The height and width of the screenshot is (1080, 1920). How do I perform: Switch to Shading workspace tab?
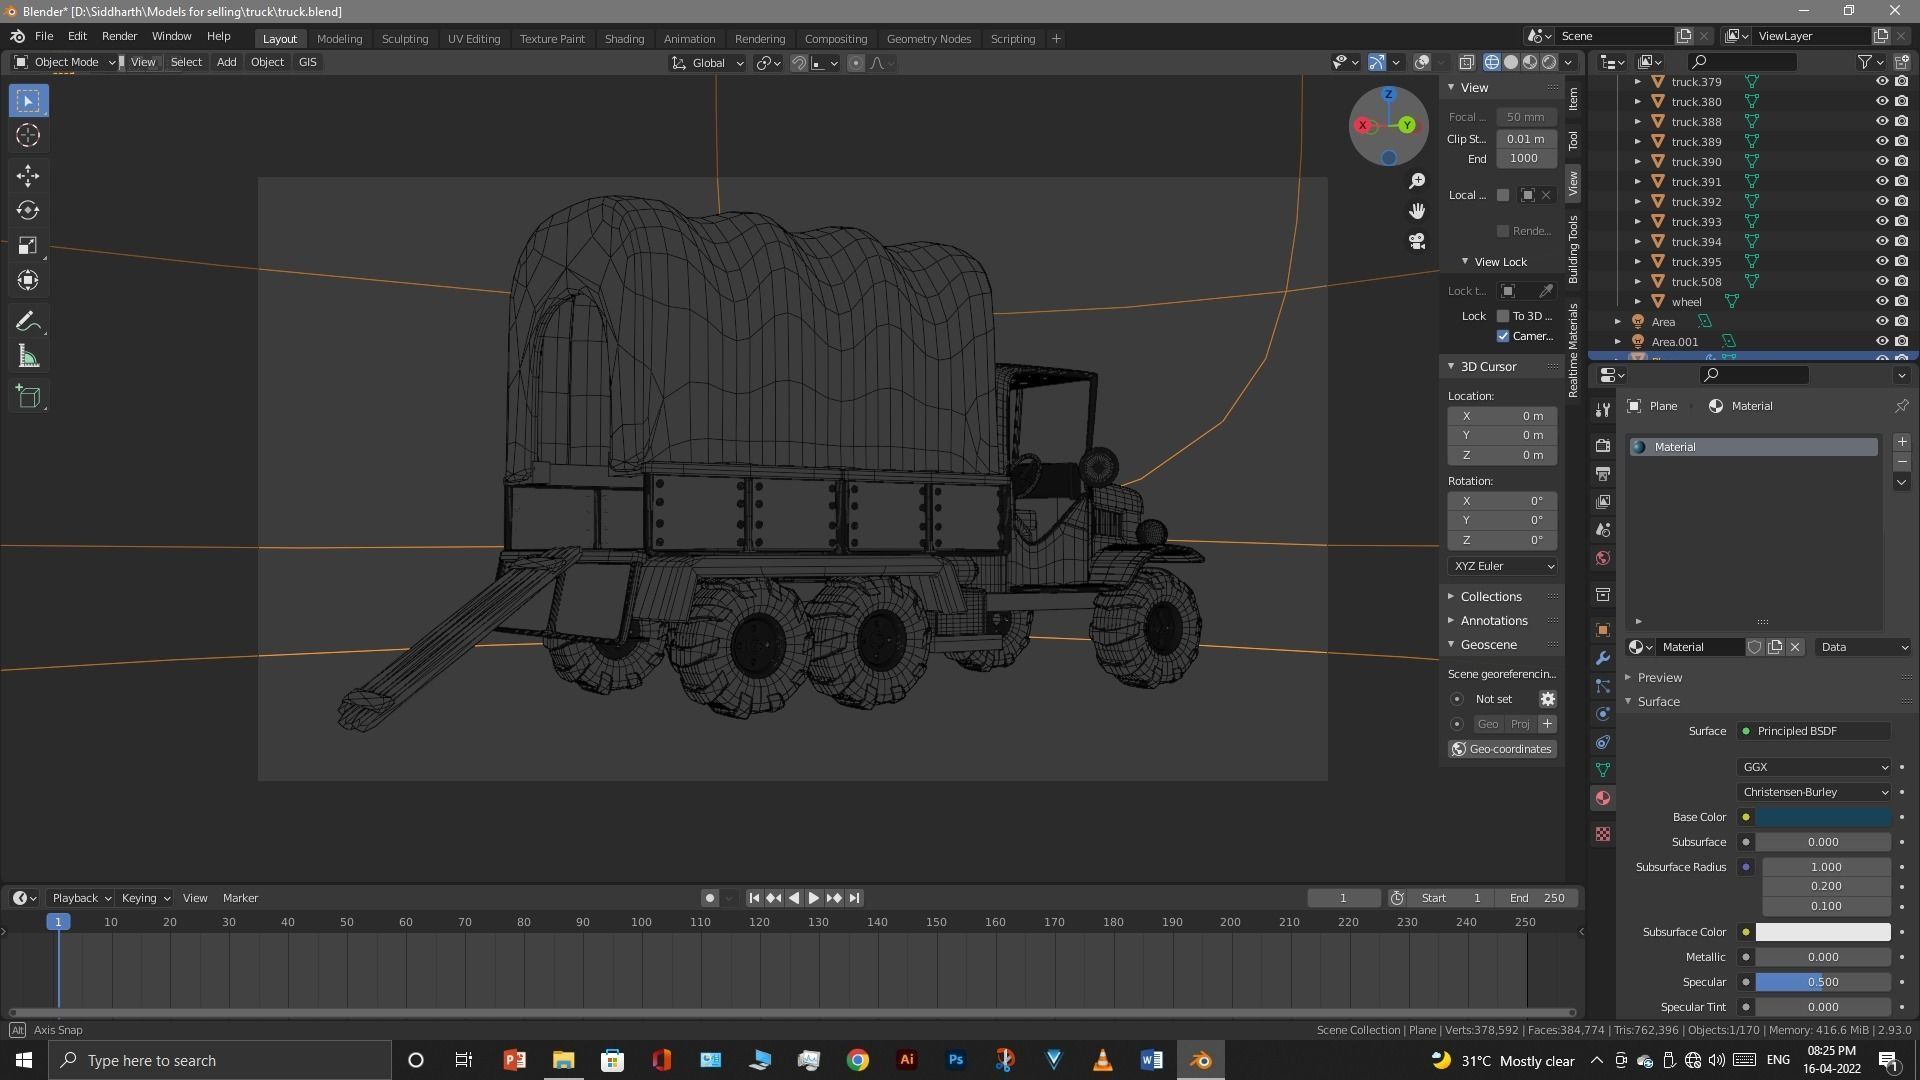pyautogui.click(x=624, y=39)
